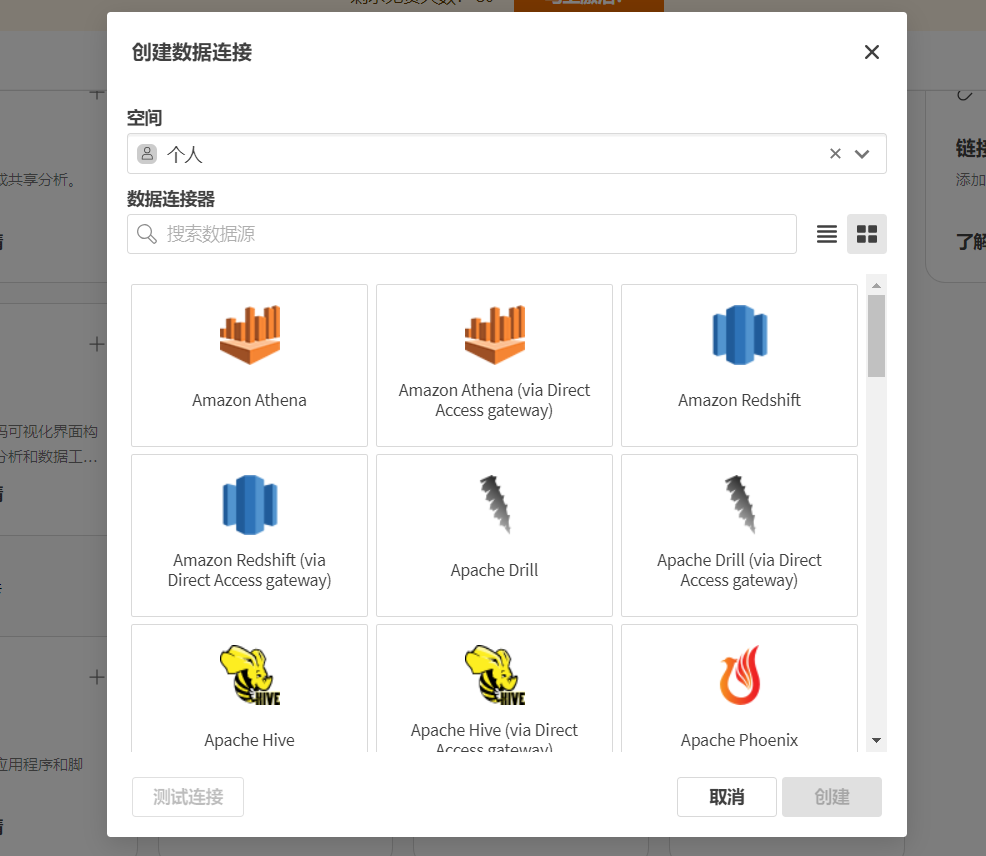The image size is (986, 856).
Task: Click the 测试连接 button
Action: (x=188, y=797)
